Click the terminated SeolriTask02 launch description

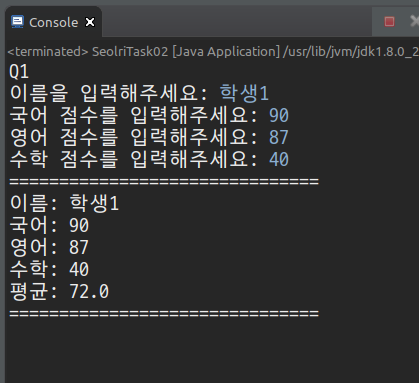[213, 52]
